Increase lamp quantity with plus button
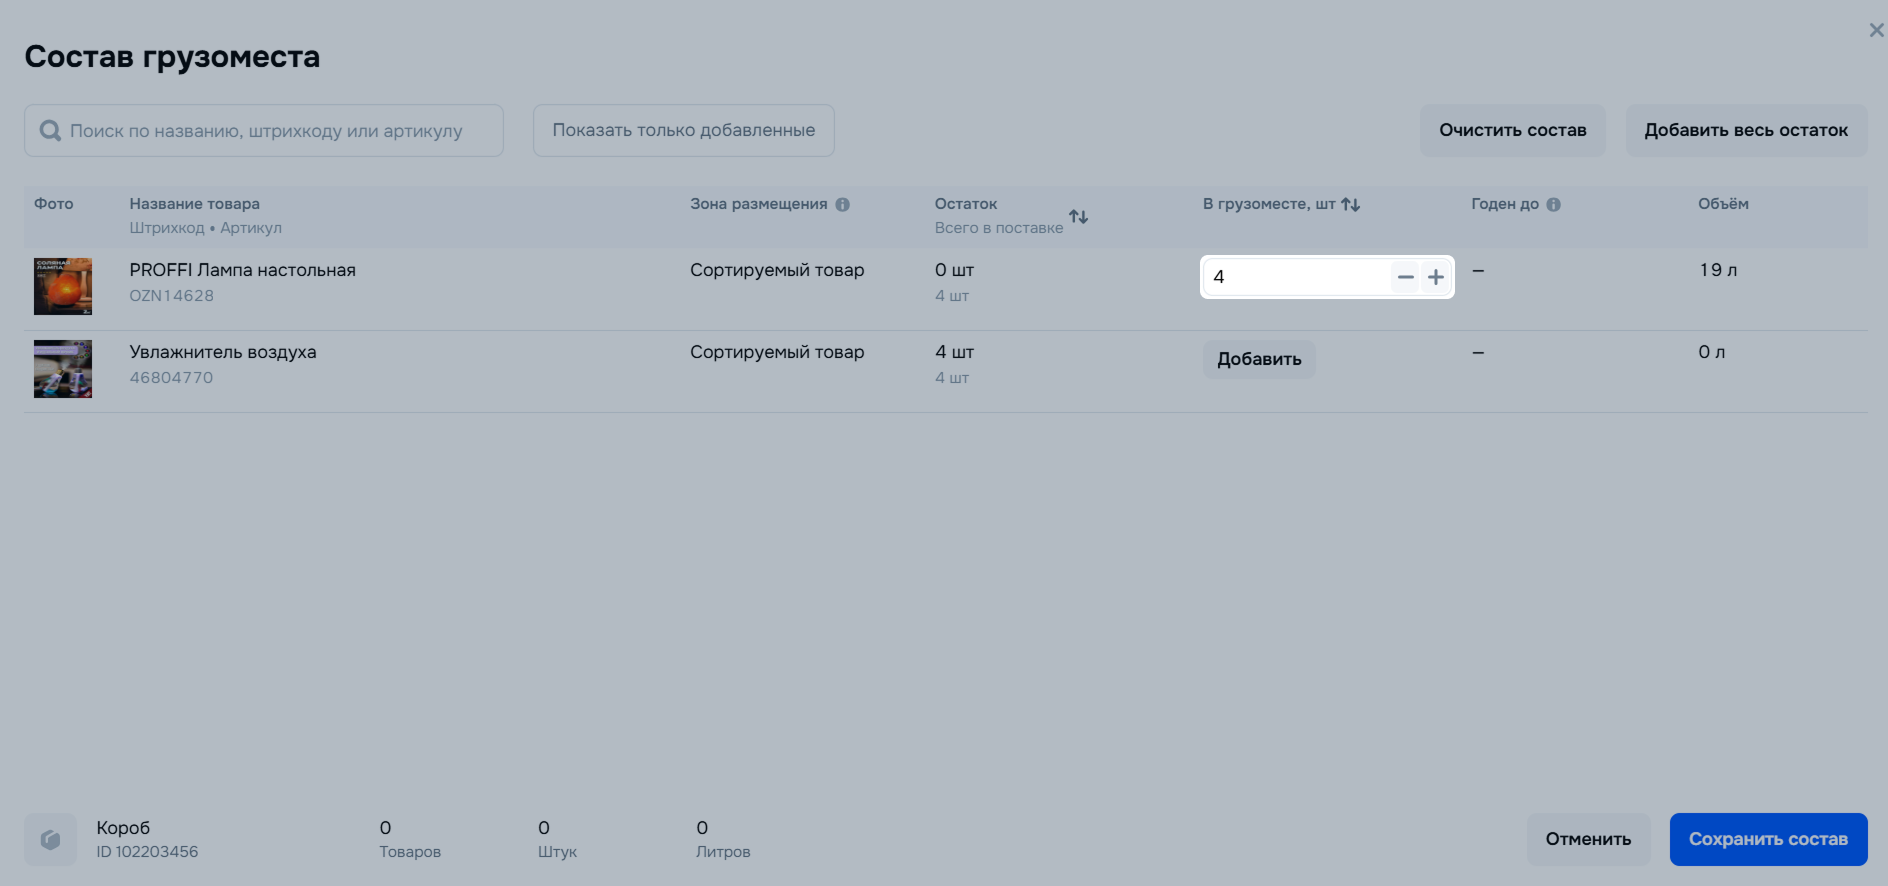1888x886 pixels. (1436, 278)
